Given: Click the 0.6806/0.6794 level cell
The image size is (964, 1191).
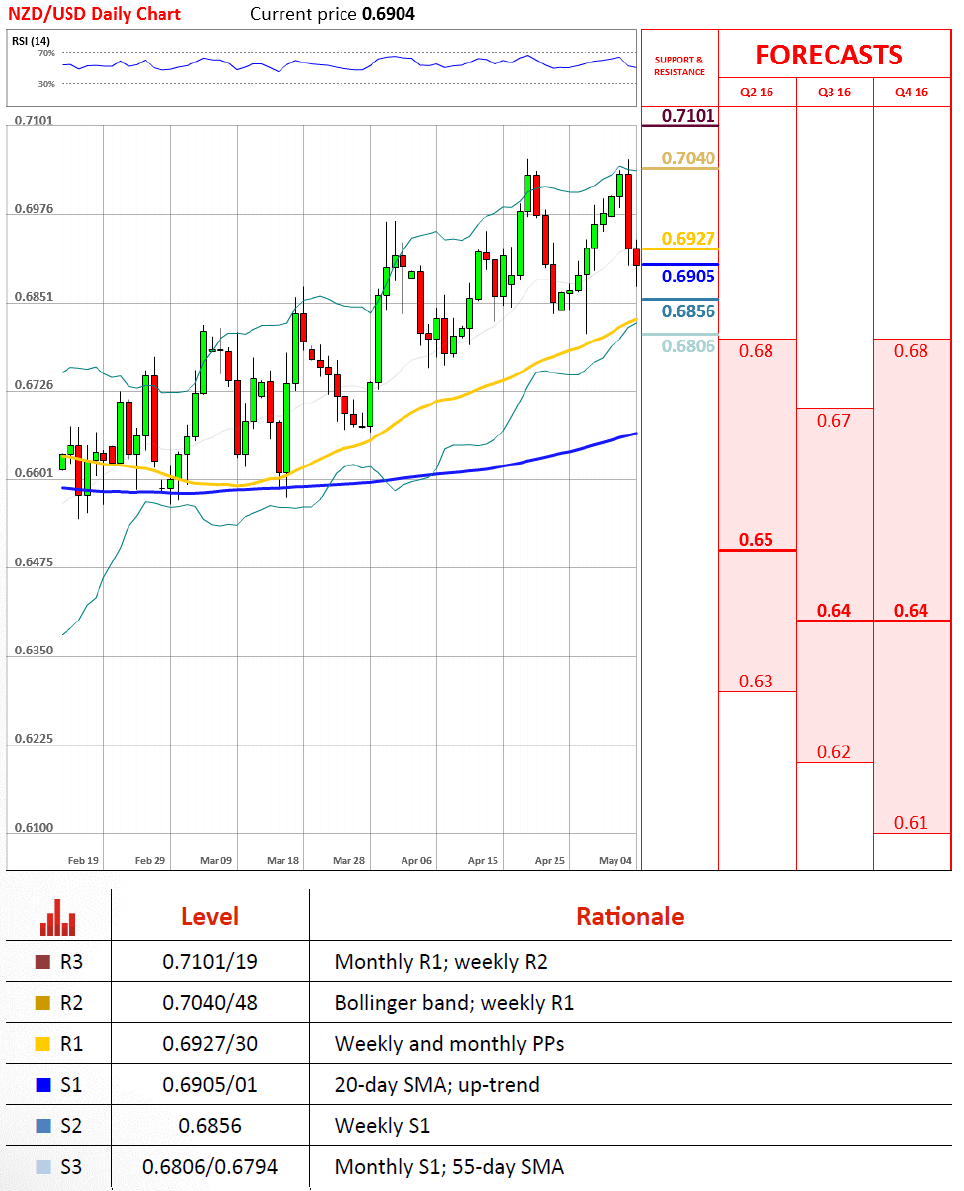Looking at the screenshot, I should (x=210, y=1167).
